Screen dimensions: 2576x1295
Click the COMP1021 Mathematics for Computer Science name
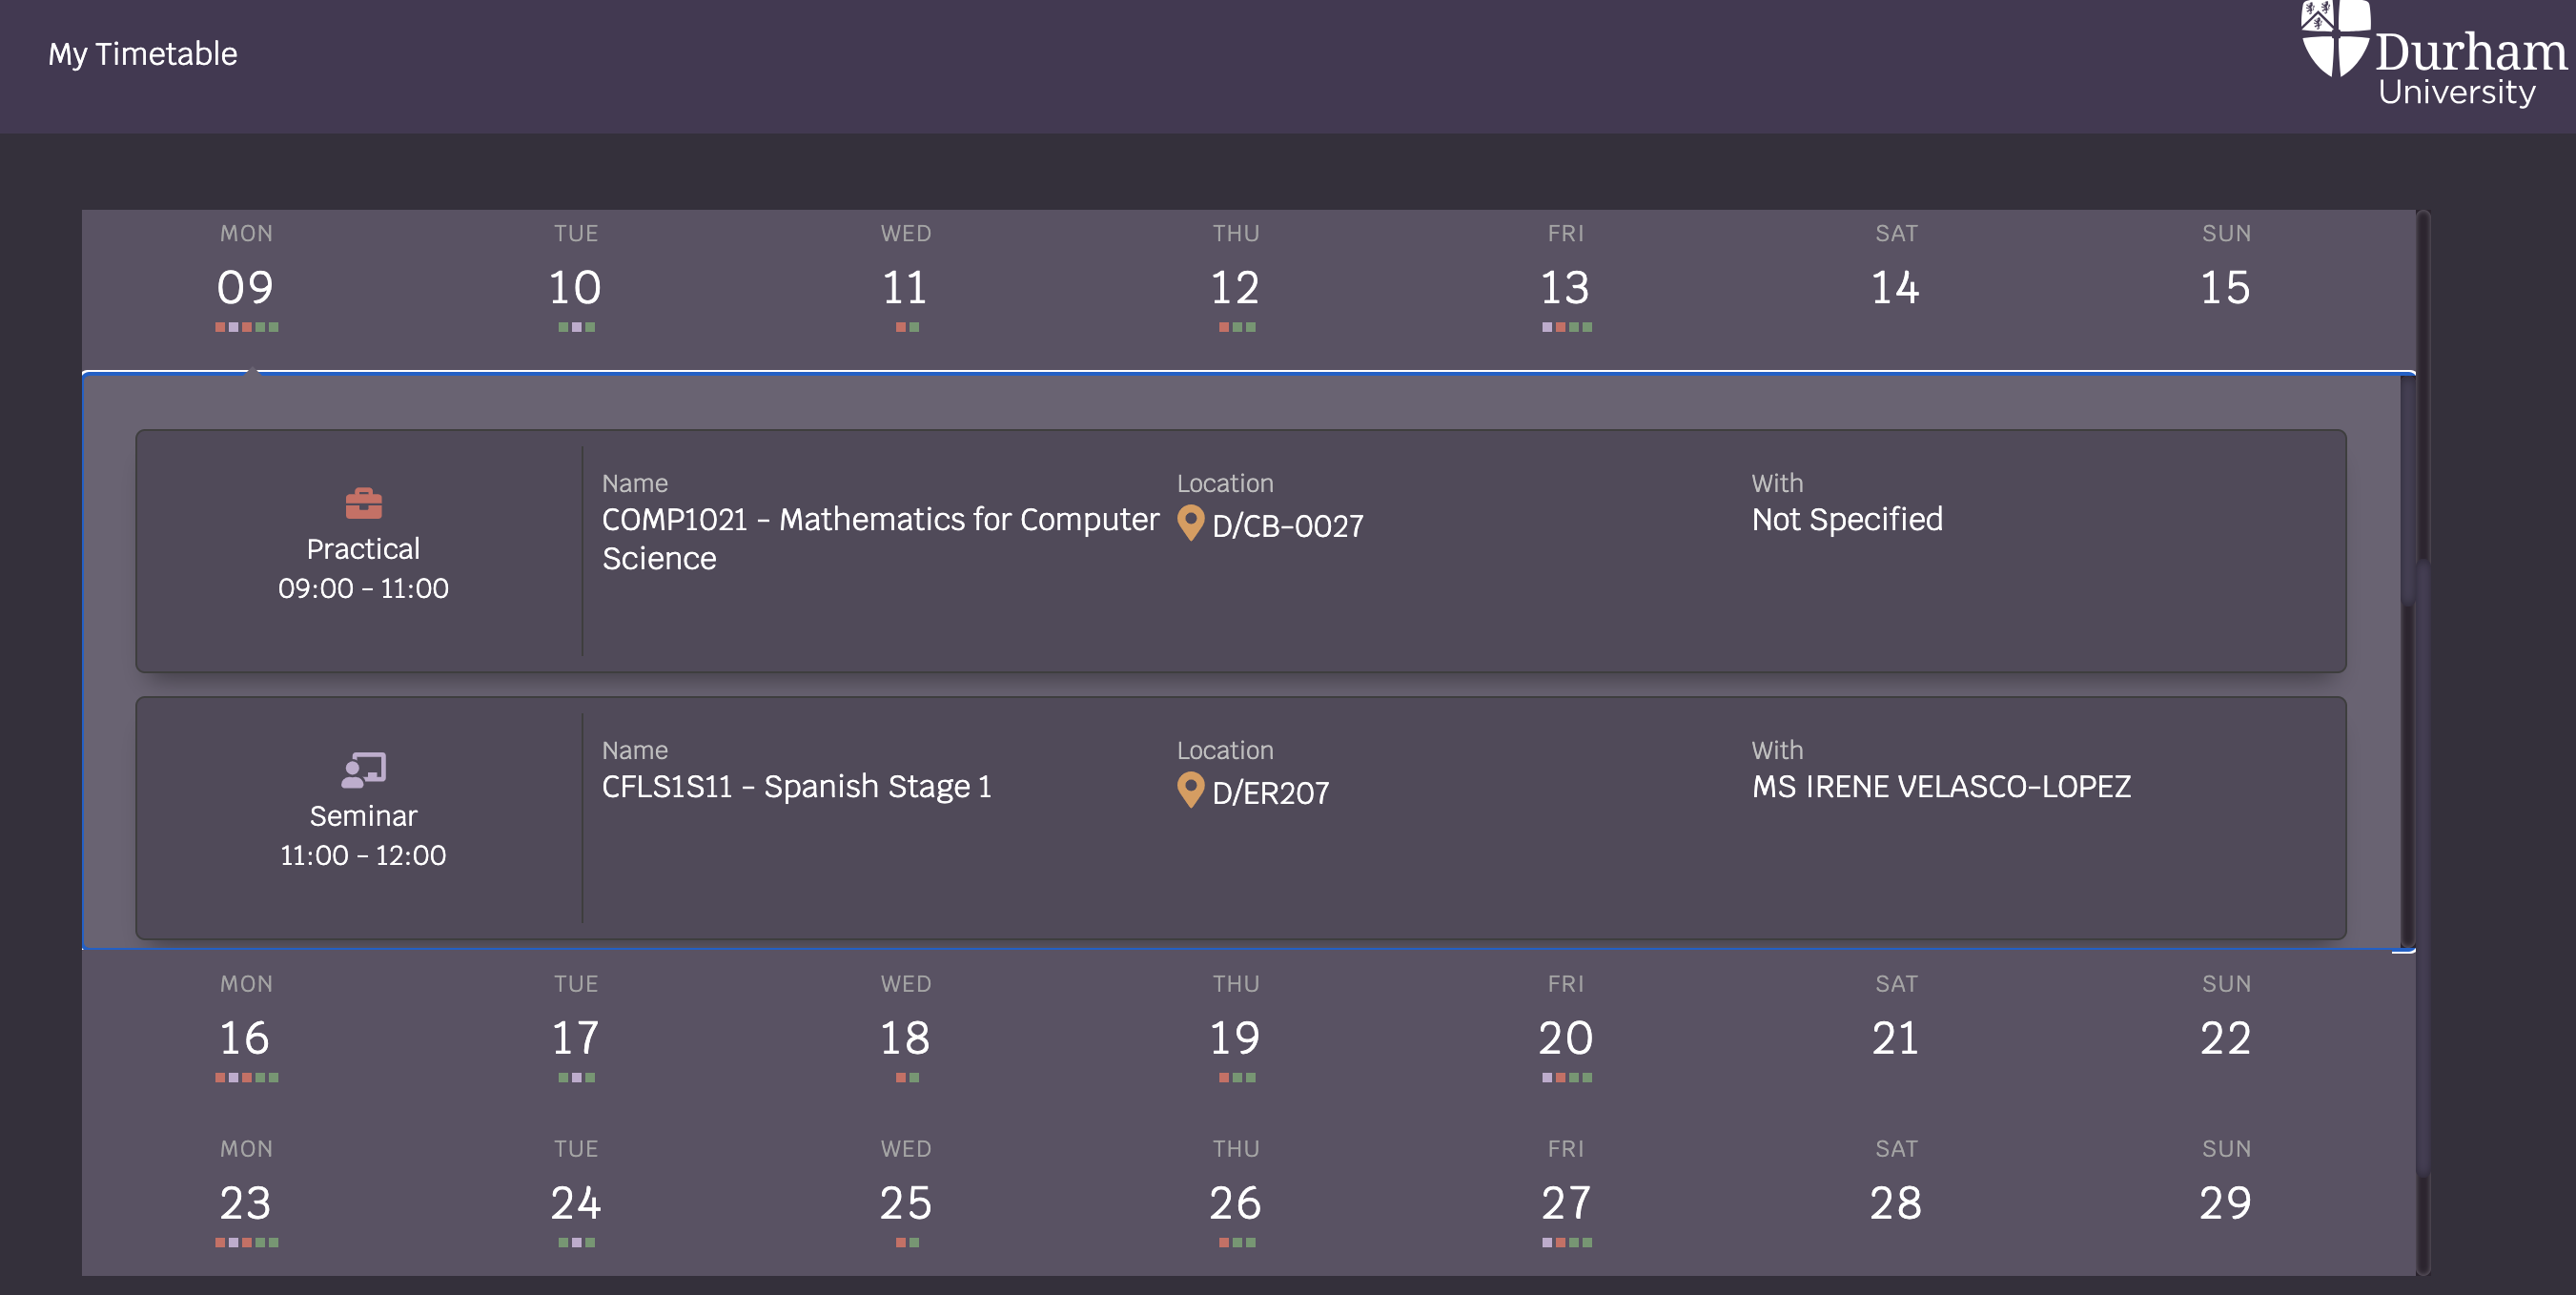click(880, 539)
